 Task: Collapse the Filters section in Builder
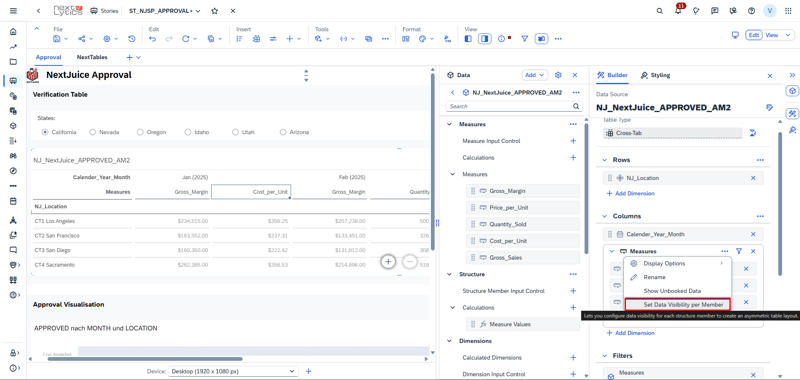604,356
